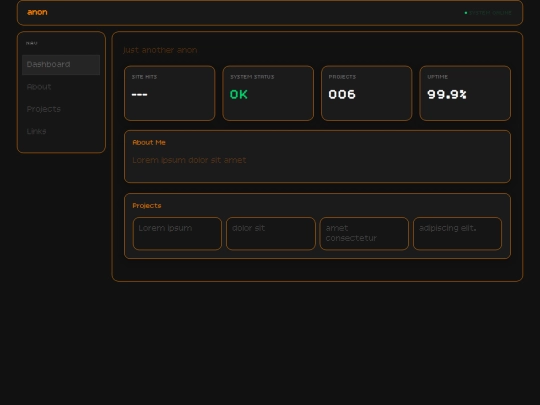Screen dimensions: 540x405
Task: Open the Dashboard nav item
Action: tap(61, 65)
